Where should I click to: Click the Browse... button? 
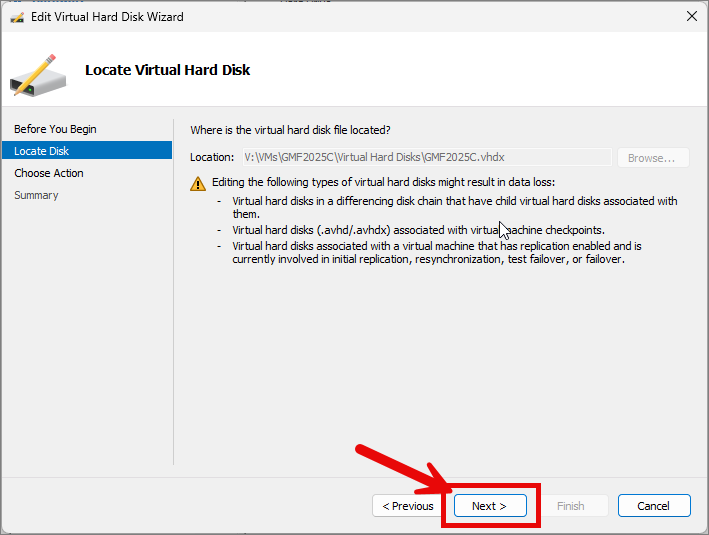tap(653, 158)
